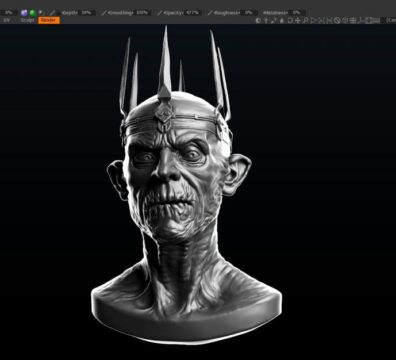Viewport: 396px width, 360px height.
Task: Click the upward arrow icon in navigation toolbar
Action: [266, 20]
